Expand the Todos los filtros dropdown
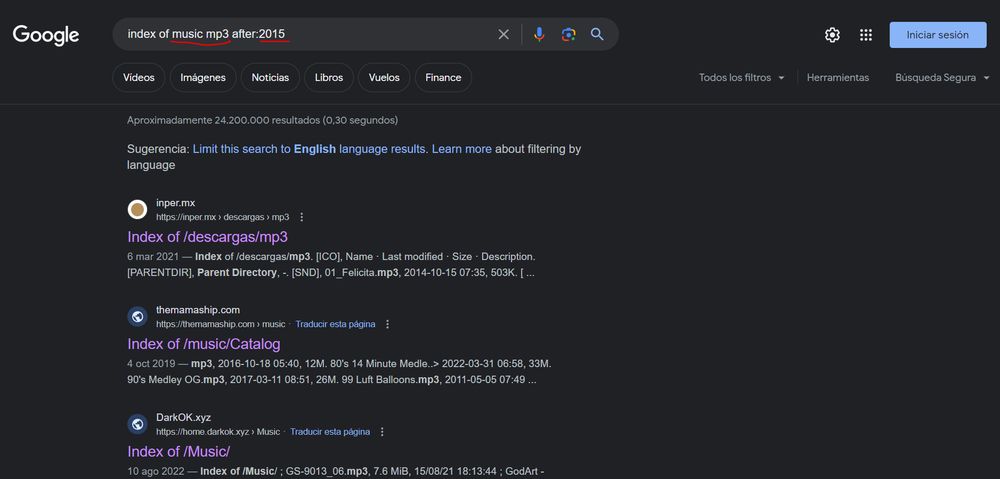 tap(742, 78)
